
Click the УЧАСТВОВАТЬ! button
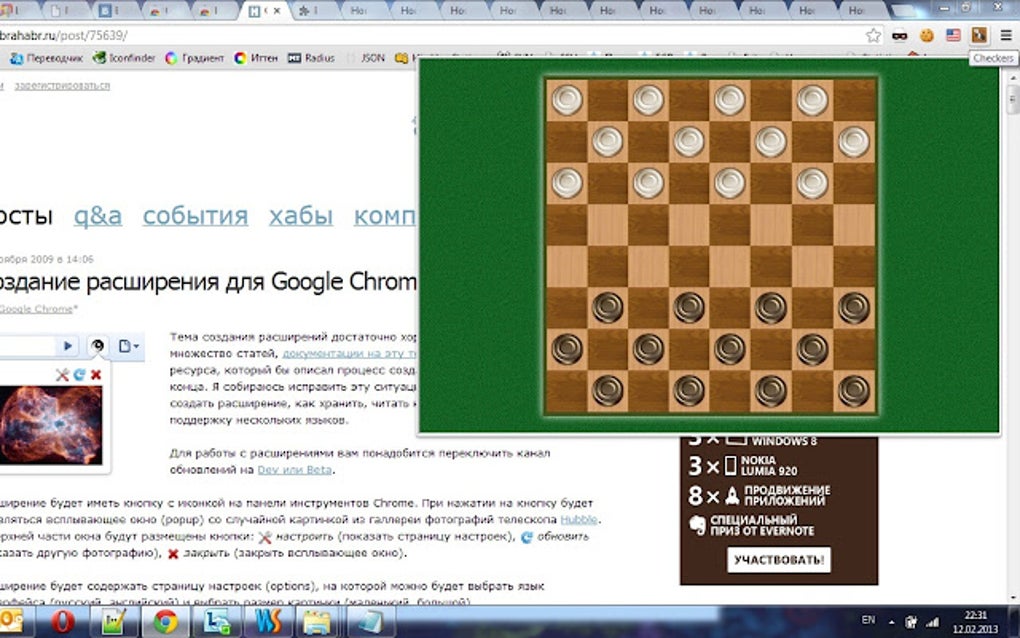pyautogui.click(x=779, y=559)
